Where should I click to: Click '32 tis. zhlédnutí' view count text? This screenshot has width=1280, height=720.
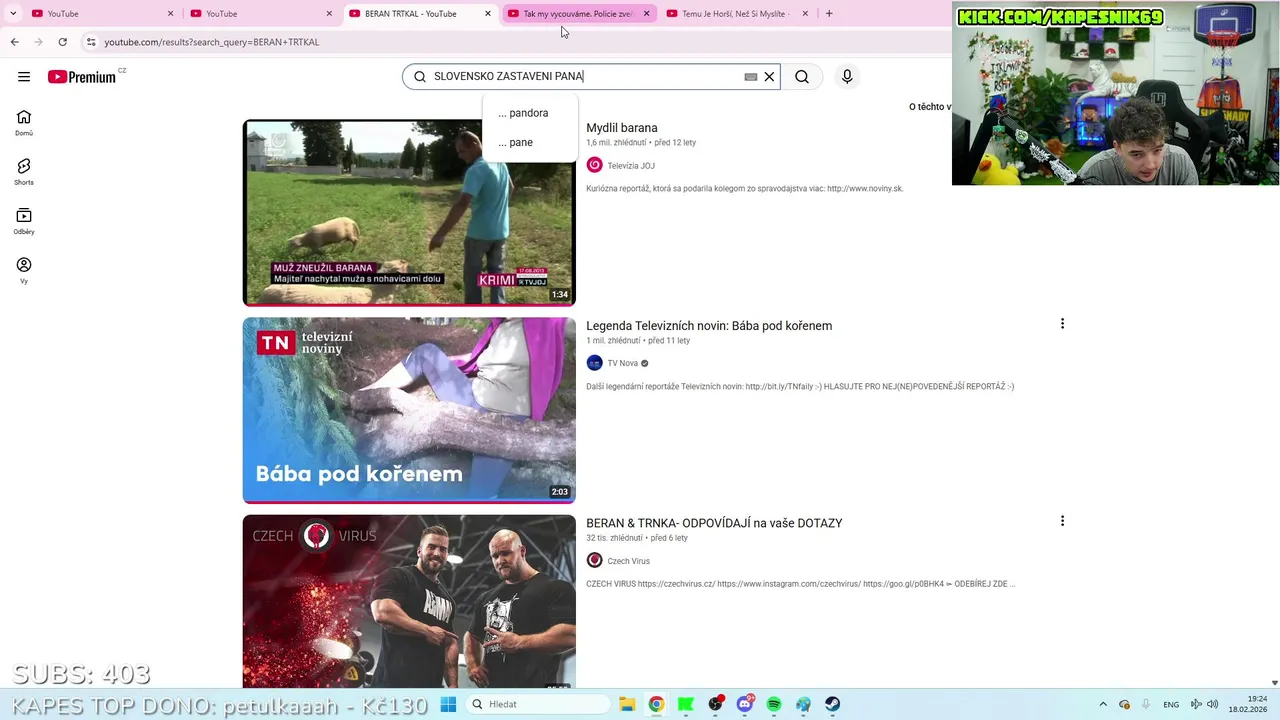click(614, 538)
